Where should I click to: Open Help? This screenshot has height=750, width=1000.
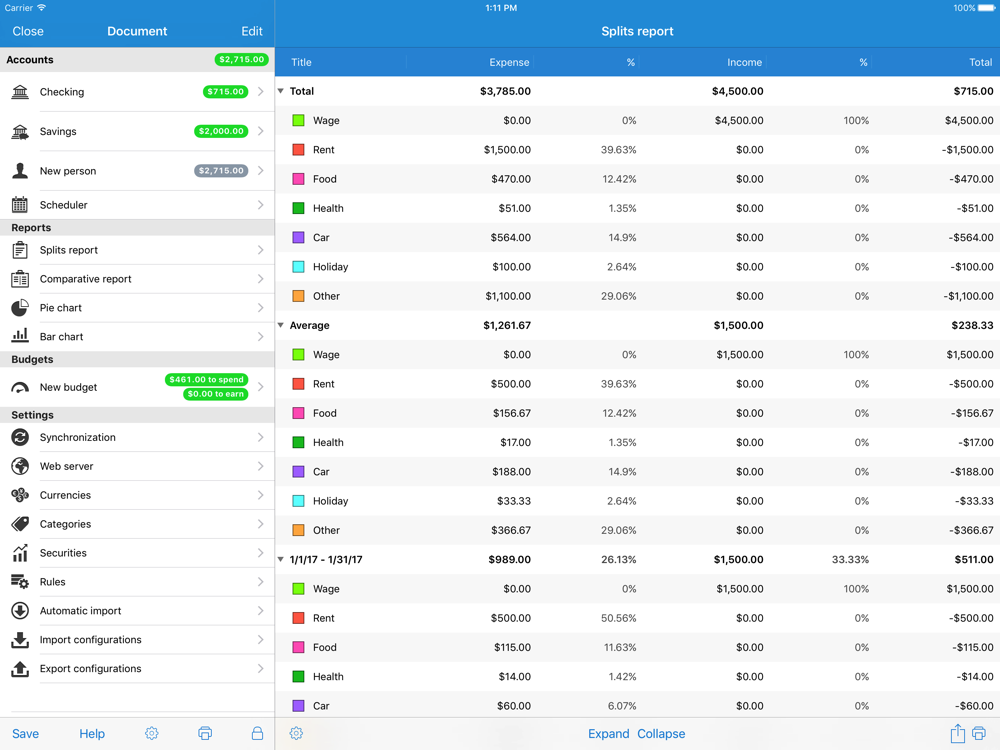coord(92,733)
